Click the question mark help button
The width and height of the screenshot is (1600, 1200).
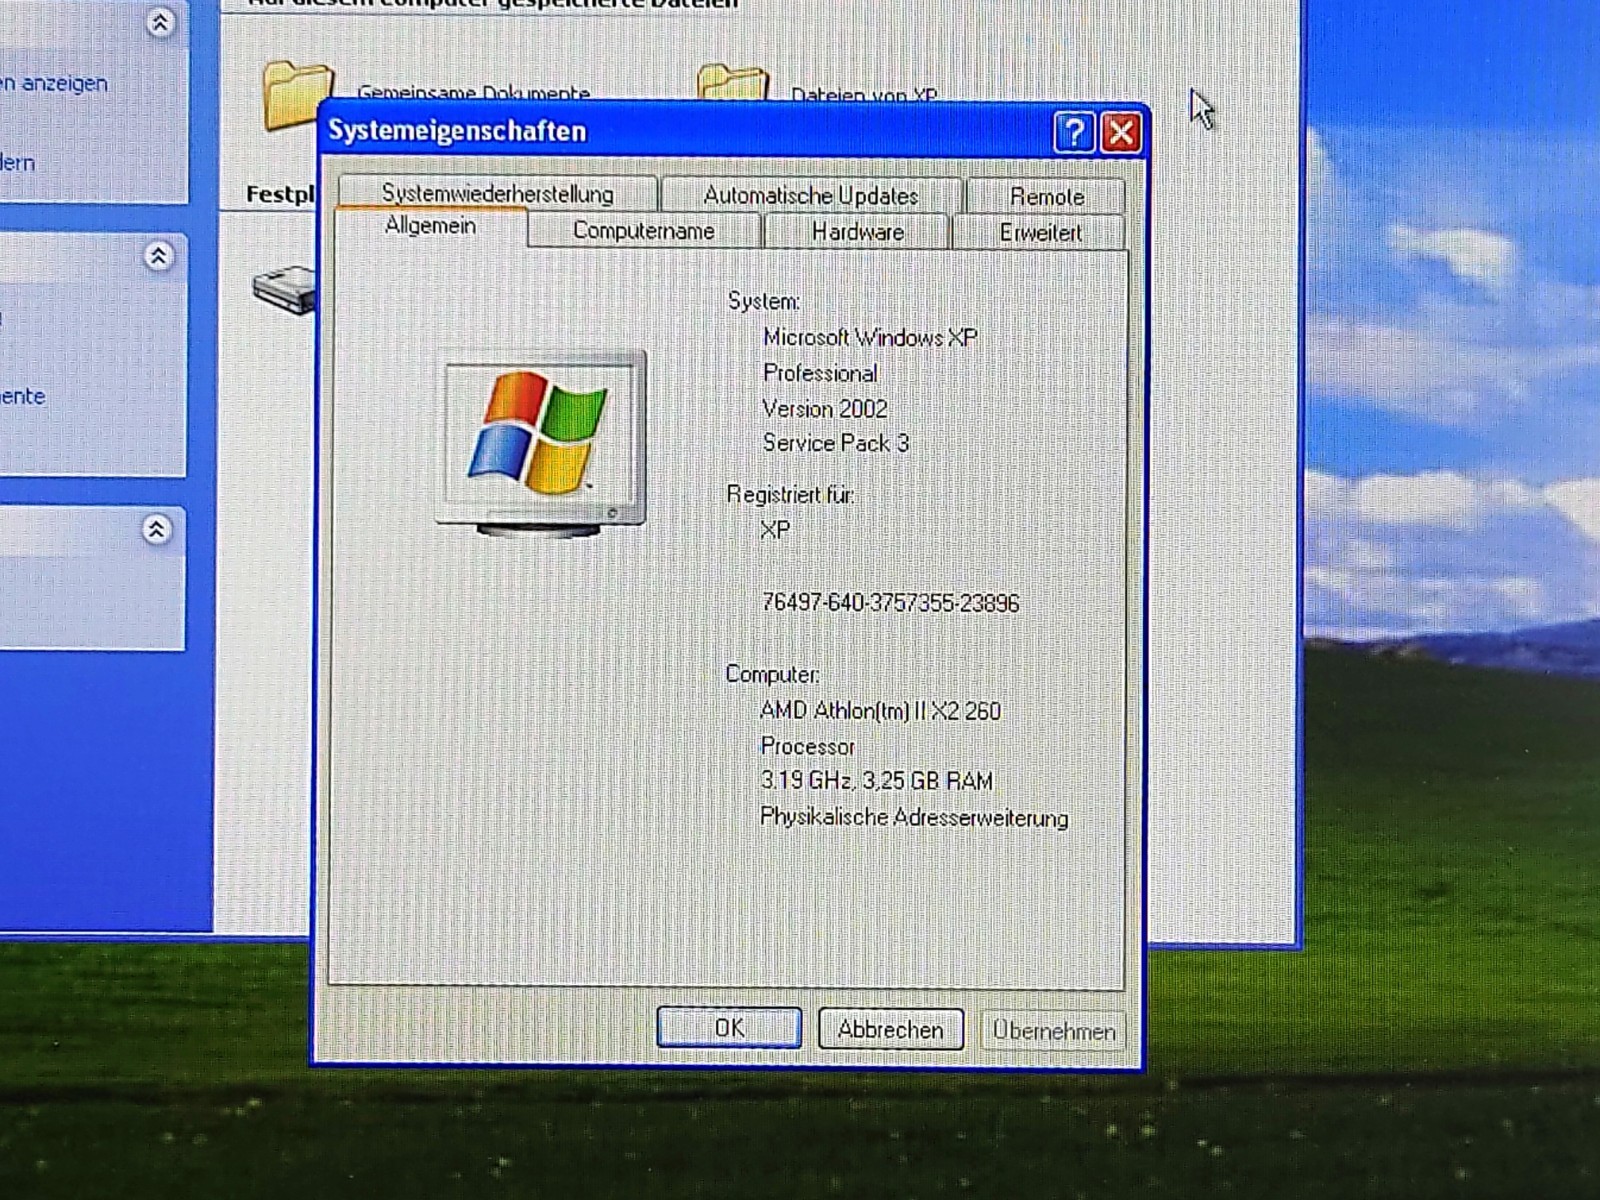1074,132
